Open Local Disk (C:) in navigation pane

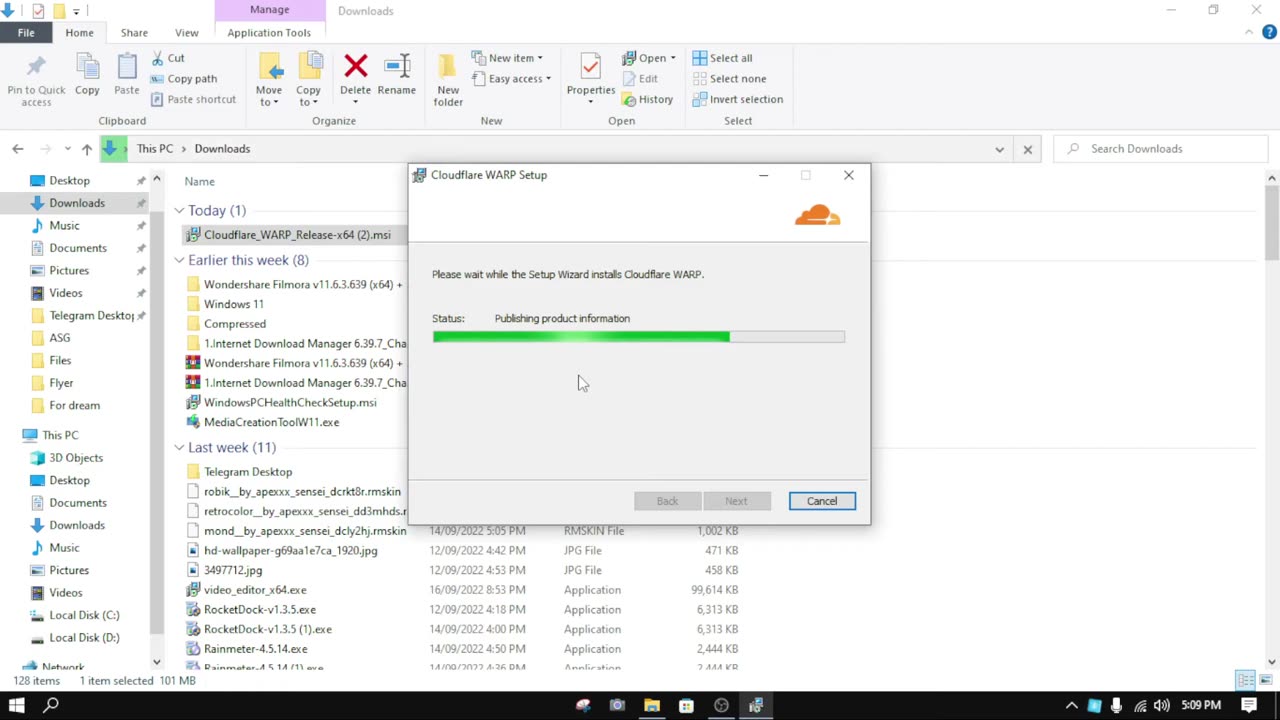pyautogui.click(x=84, y=615)
